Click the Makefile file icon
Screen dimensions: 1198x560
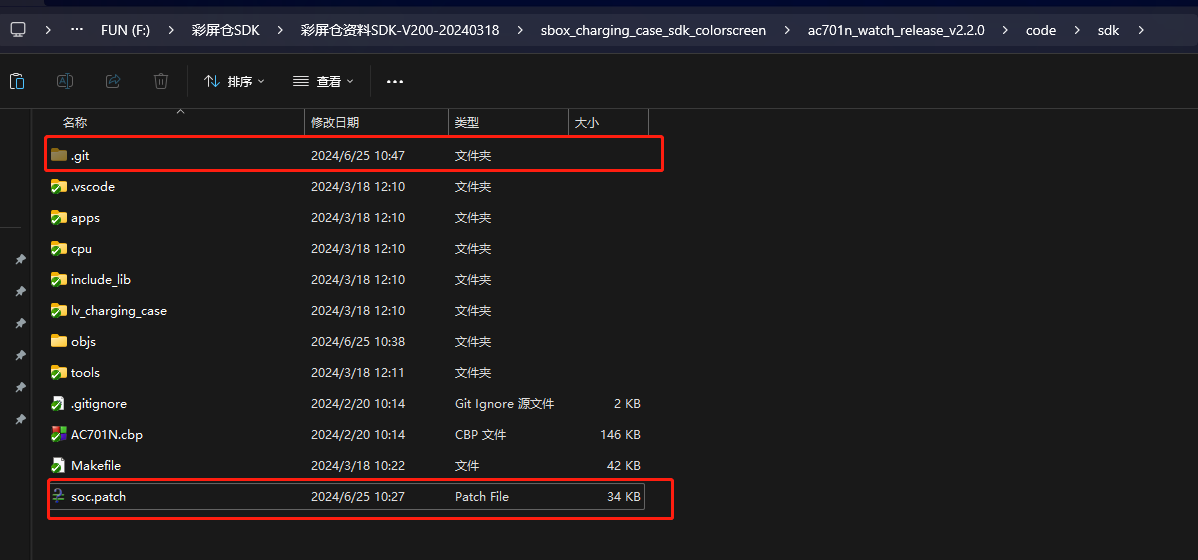pyautogui.click(x=59, y=465)
